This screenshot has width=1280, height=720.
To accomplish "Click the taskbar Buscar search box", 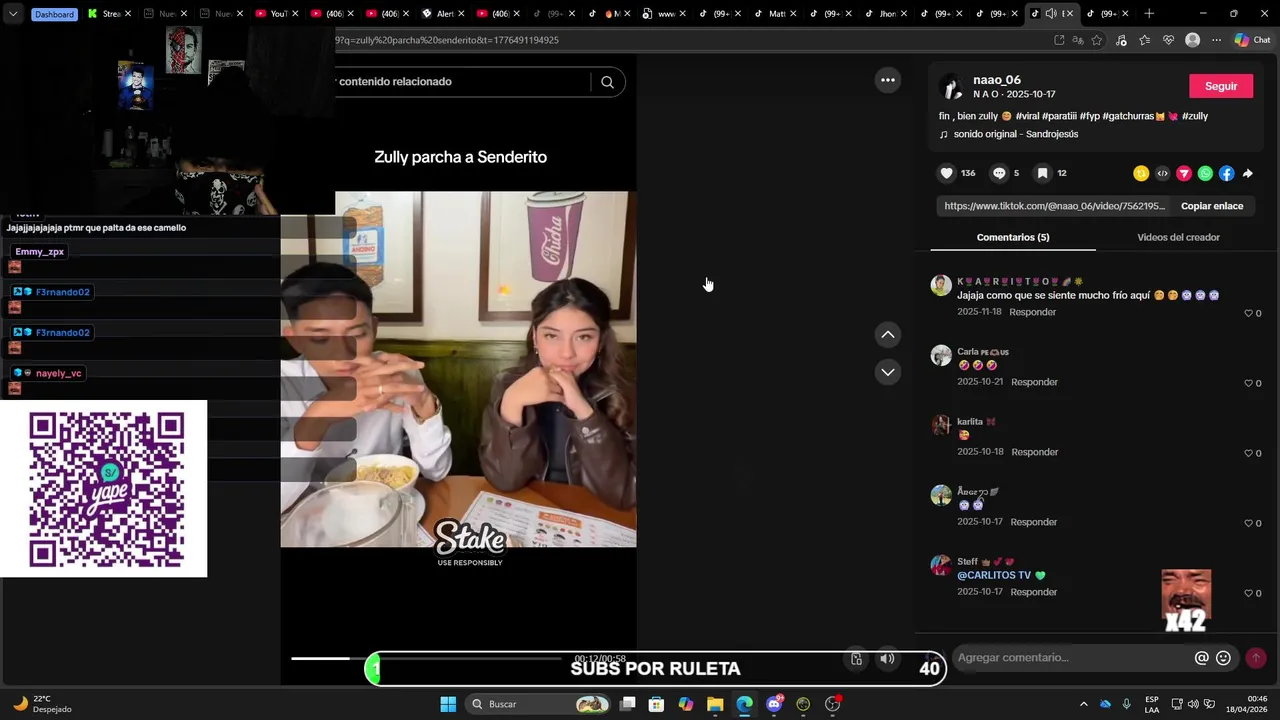I will 538,704.
